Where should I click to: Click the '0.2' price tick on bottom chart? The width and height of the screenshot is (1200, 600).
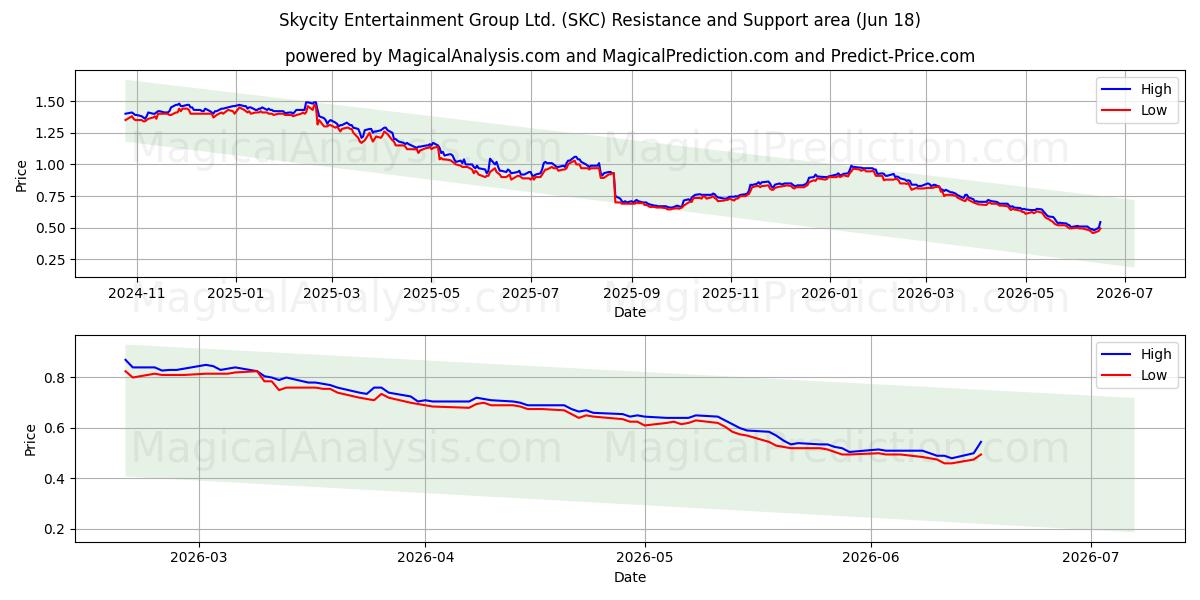pos(56,530)
